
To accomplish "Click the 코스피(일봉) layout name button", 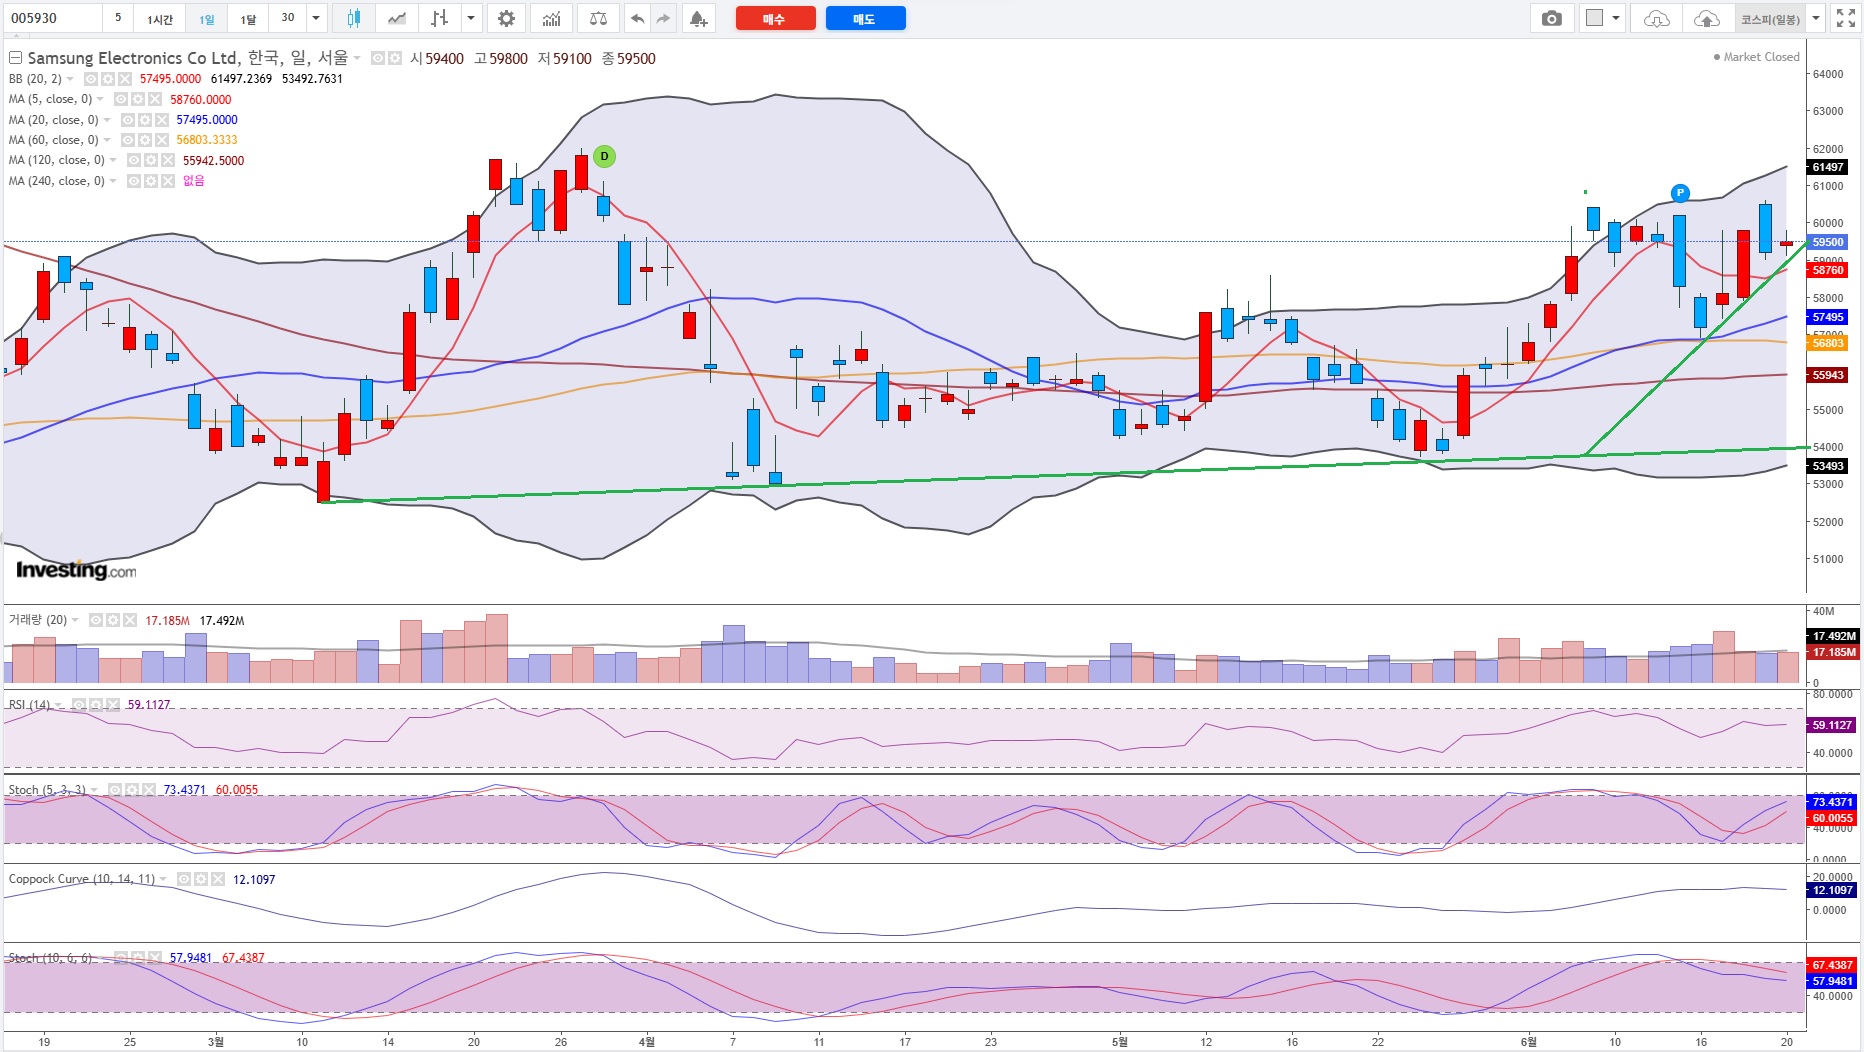I will tap(1770, 18).
